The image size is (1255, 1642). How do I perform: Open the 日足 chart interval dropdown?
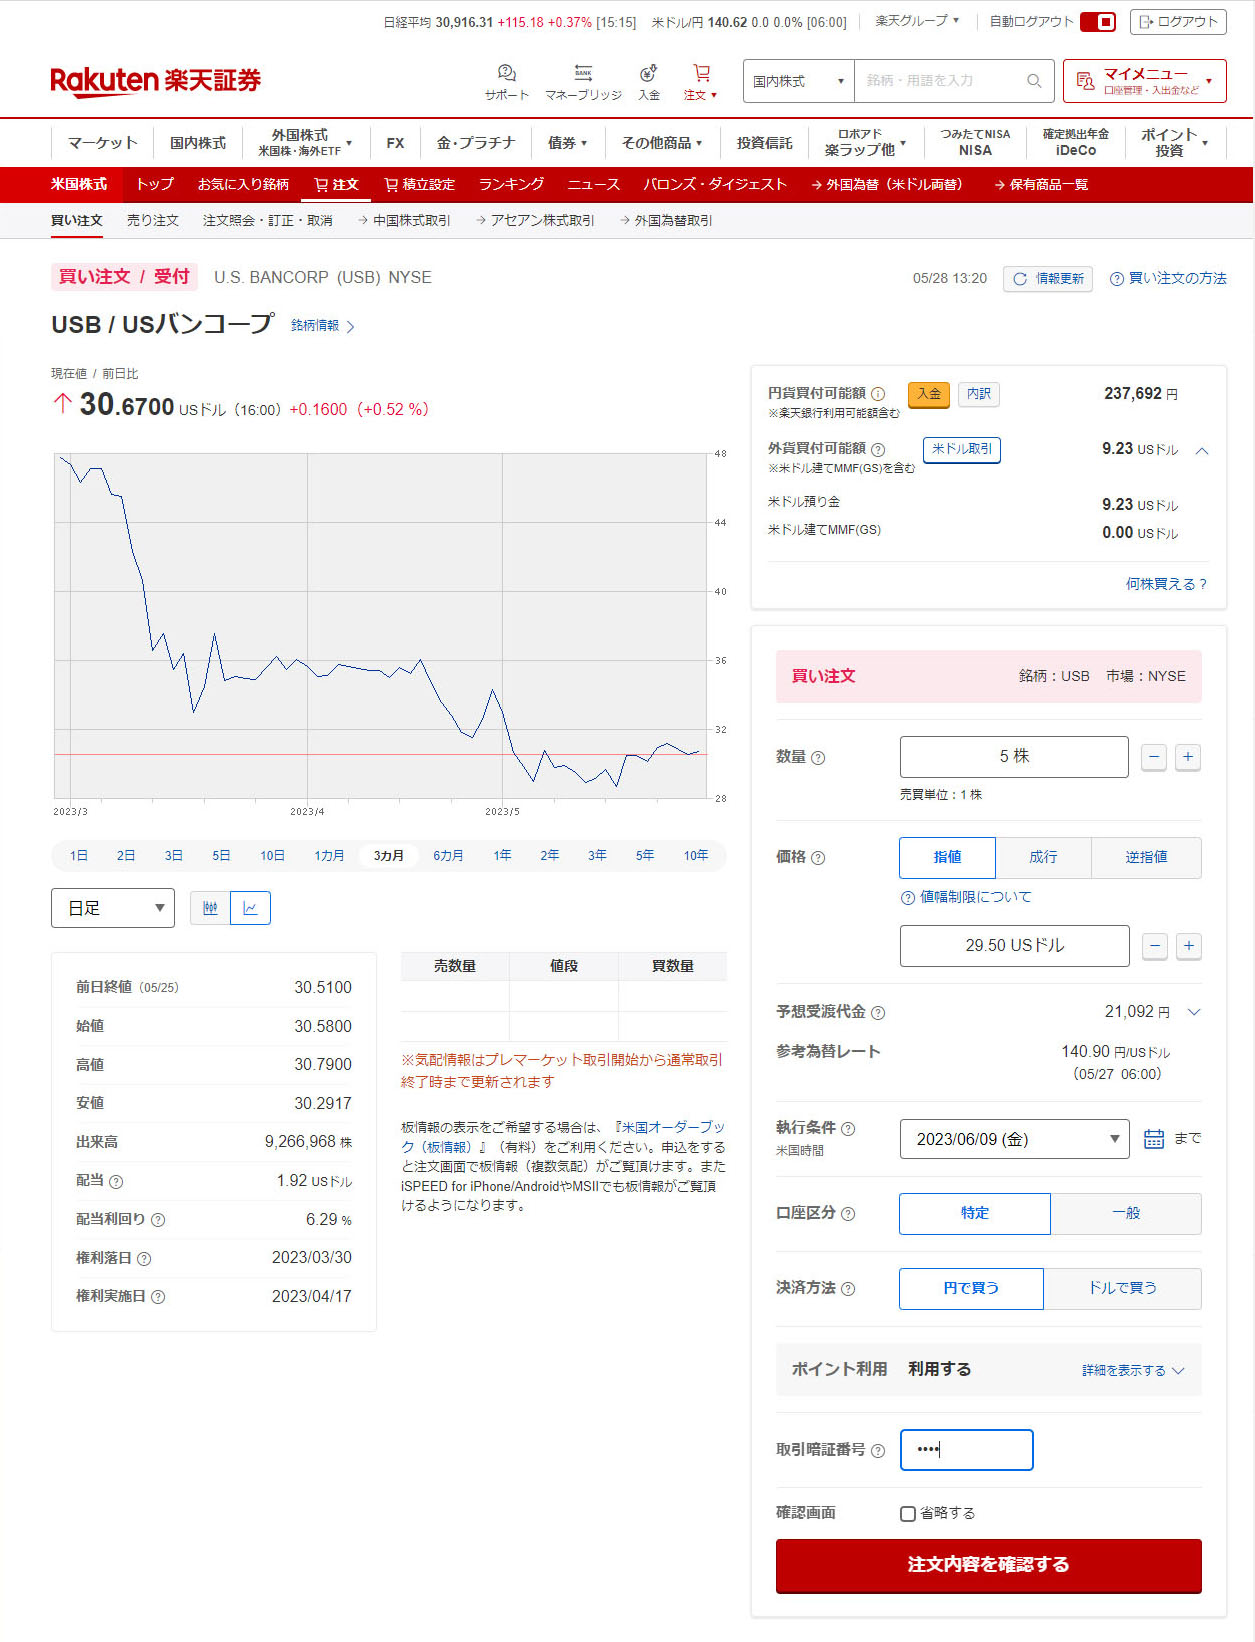[113, 908]
